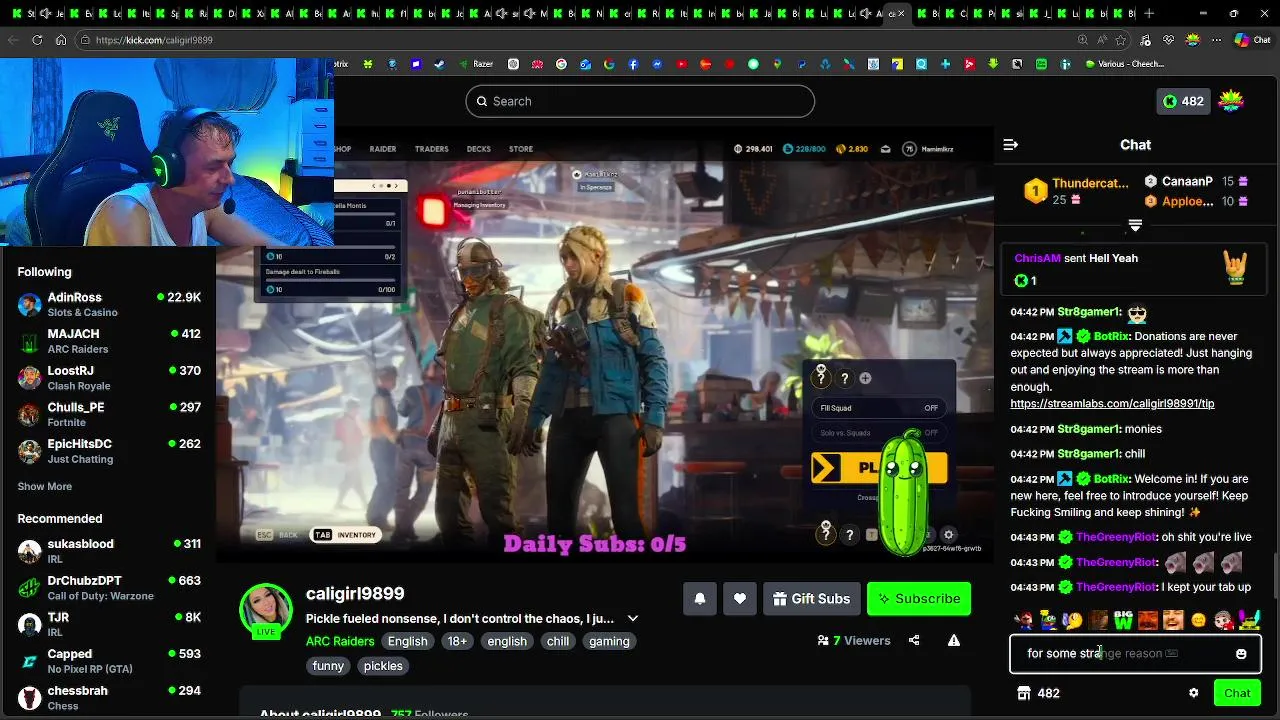Open MAJACH channel in Following

click(108, 342)
